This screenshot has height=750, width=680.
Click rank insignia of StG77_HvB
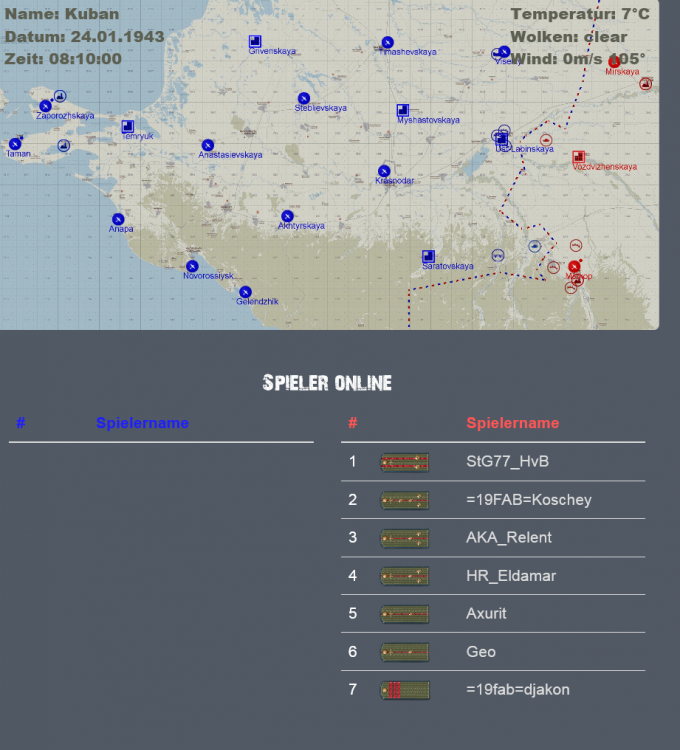tap(405, 462)
